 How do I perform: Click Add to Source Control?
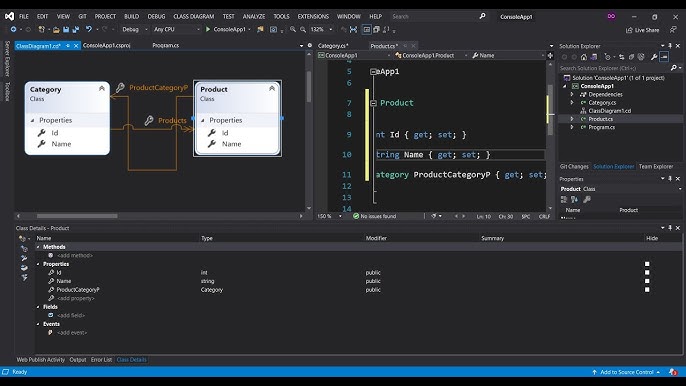tap(626, 372)
